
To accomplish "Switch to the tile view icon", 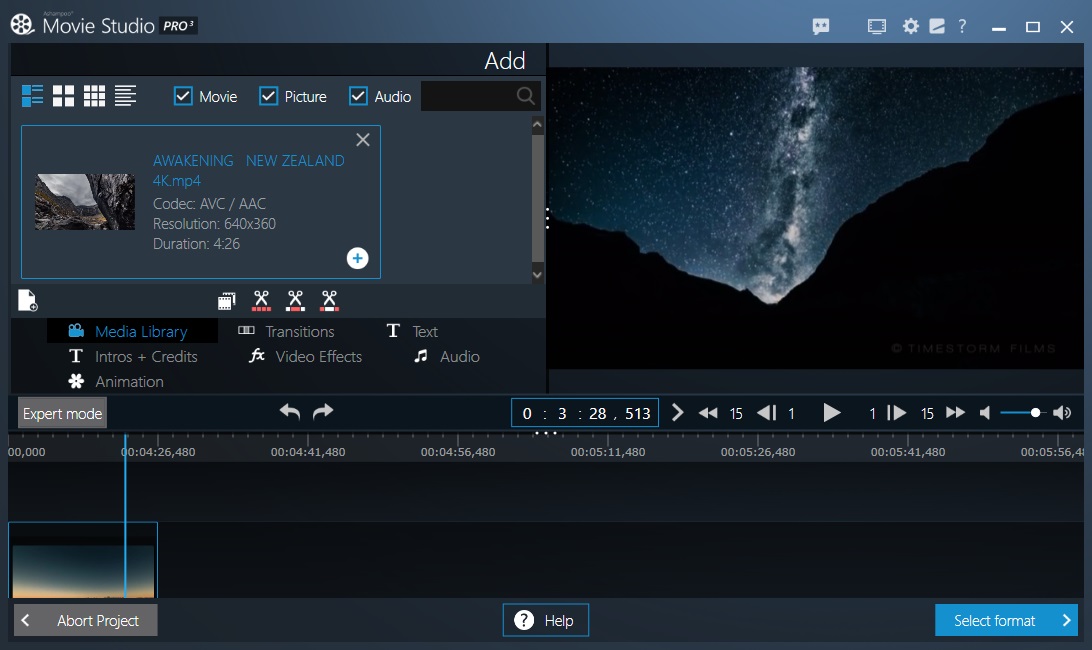I will click(62, 95).
